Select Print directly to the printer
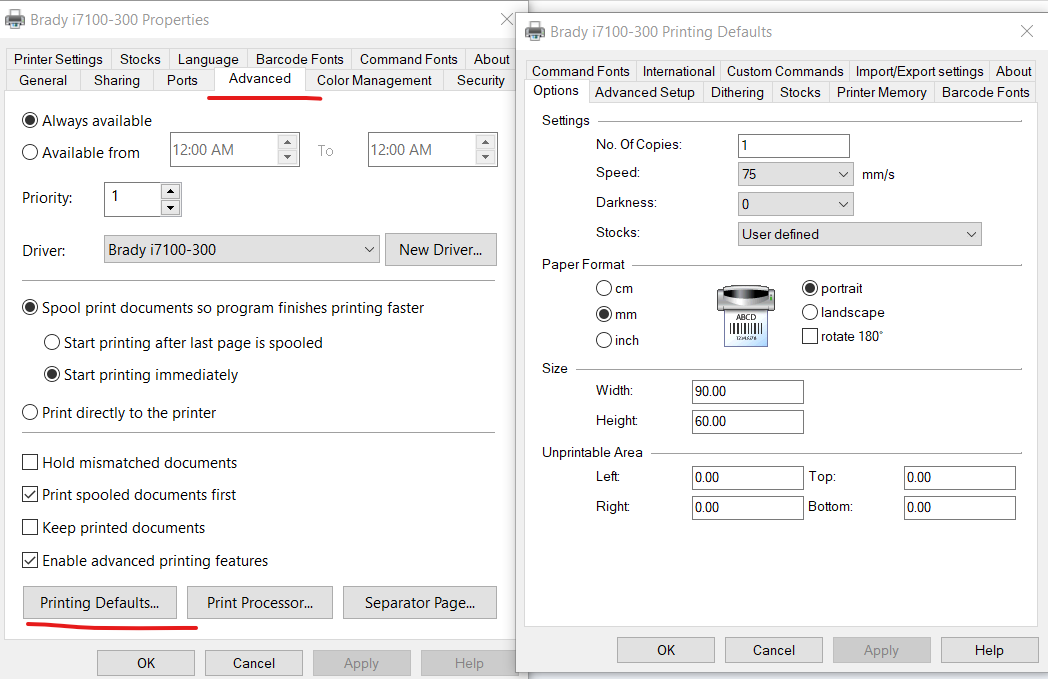 click(x=30, y=413)
